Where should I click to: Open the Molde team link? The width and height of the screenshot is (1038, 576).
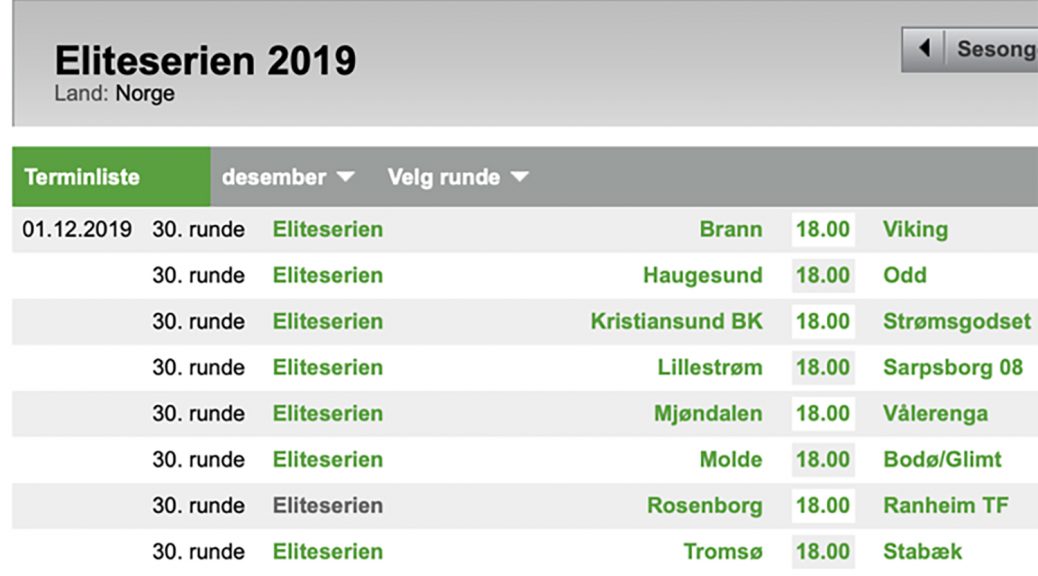[730, 459]
